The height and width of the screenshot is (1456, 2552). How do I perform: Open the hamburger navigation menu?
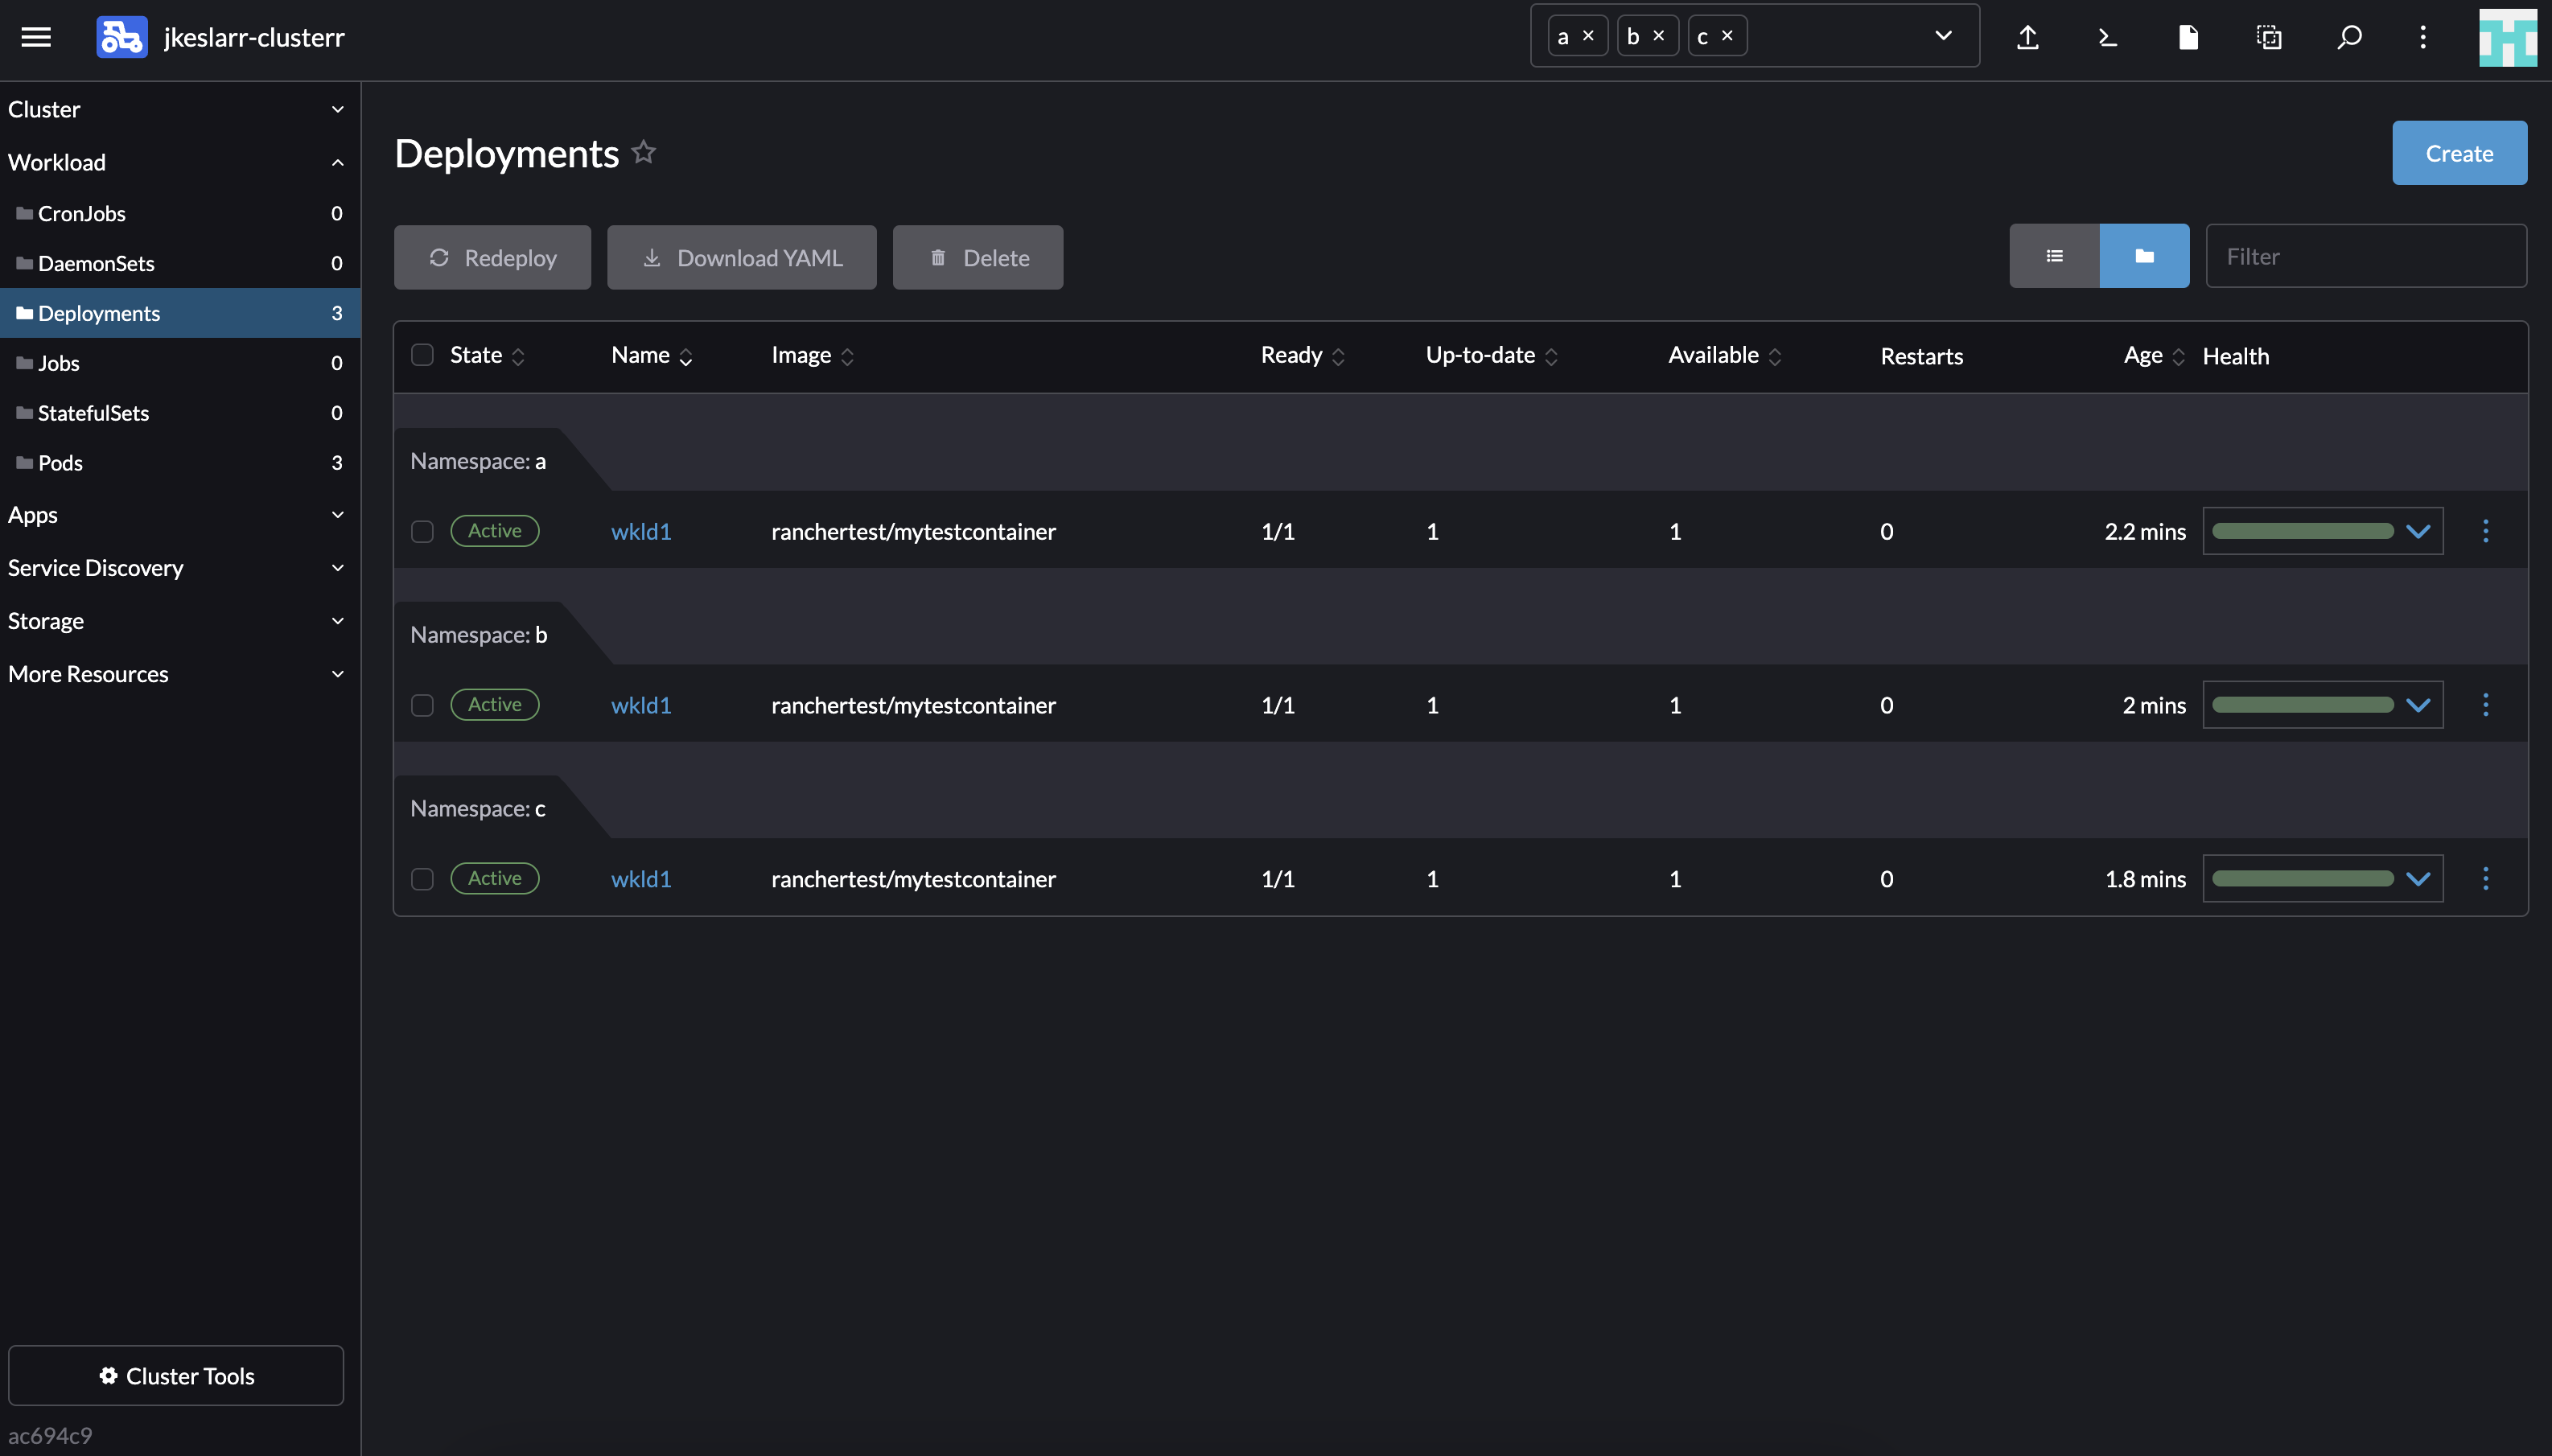pos(35,37)
